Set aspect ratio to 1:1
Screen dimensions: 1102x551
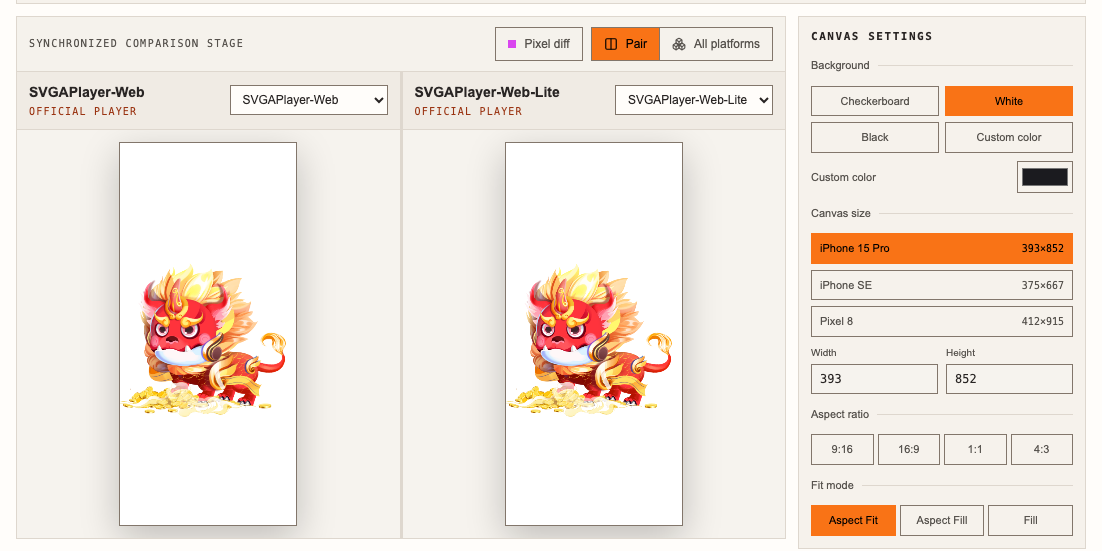[x=975, y=449]
